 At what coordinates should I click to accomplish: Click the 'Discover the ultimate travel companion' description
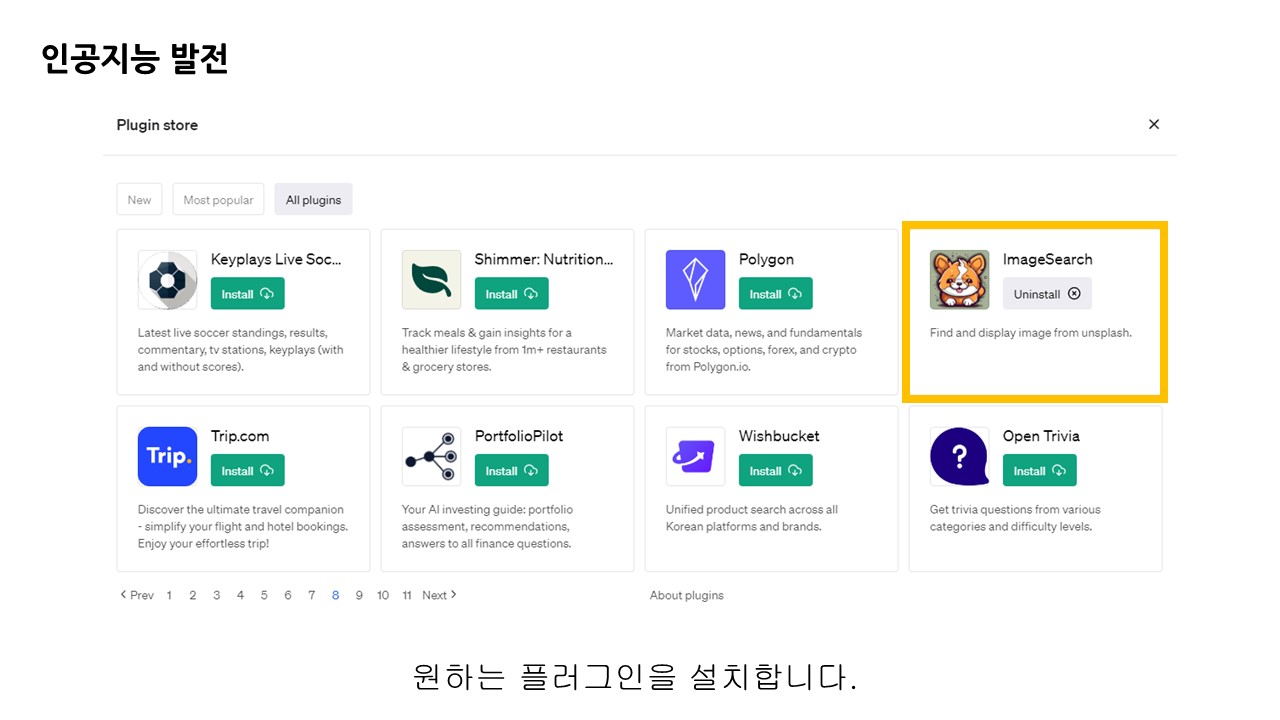pyautogui.click(x=241, y=527)
